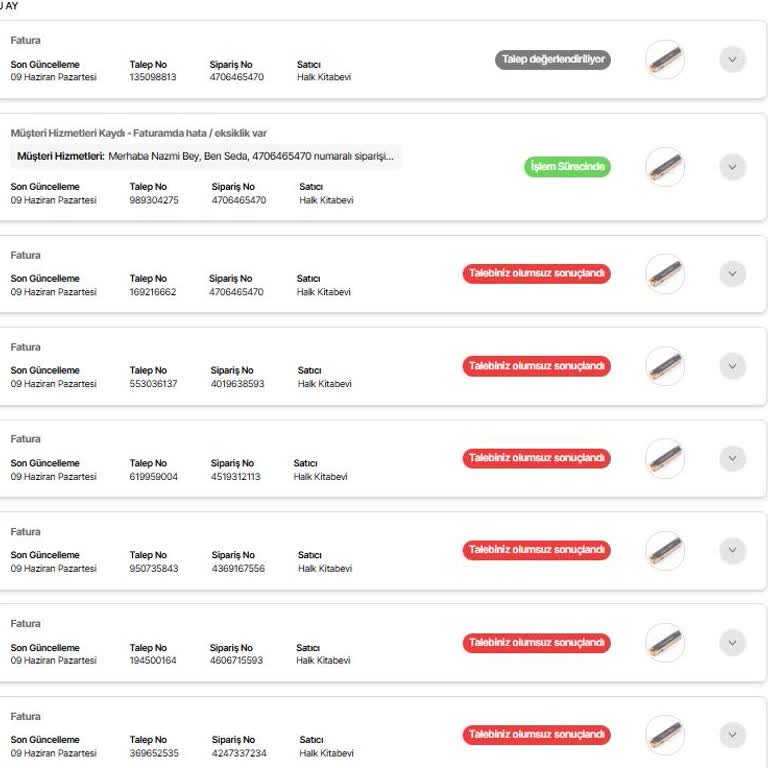Open product thumbnail for request 989304275
This screenshot has height=768, width=768.
665,167
